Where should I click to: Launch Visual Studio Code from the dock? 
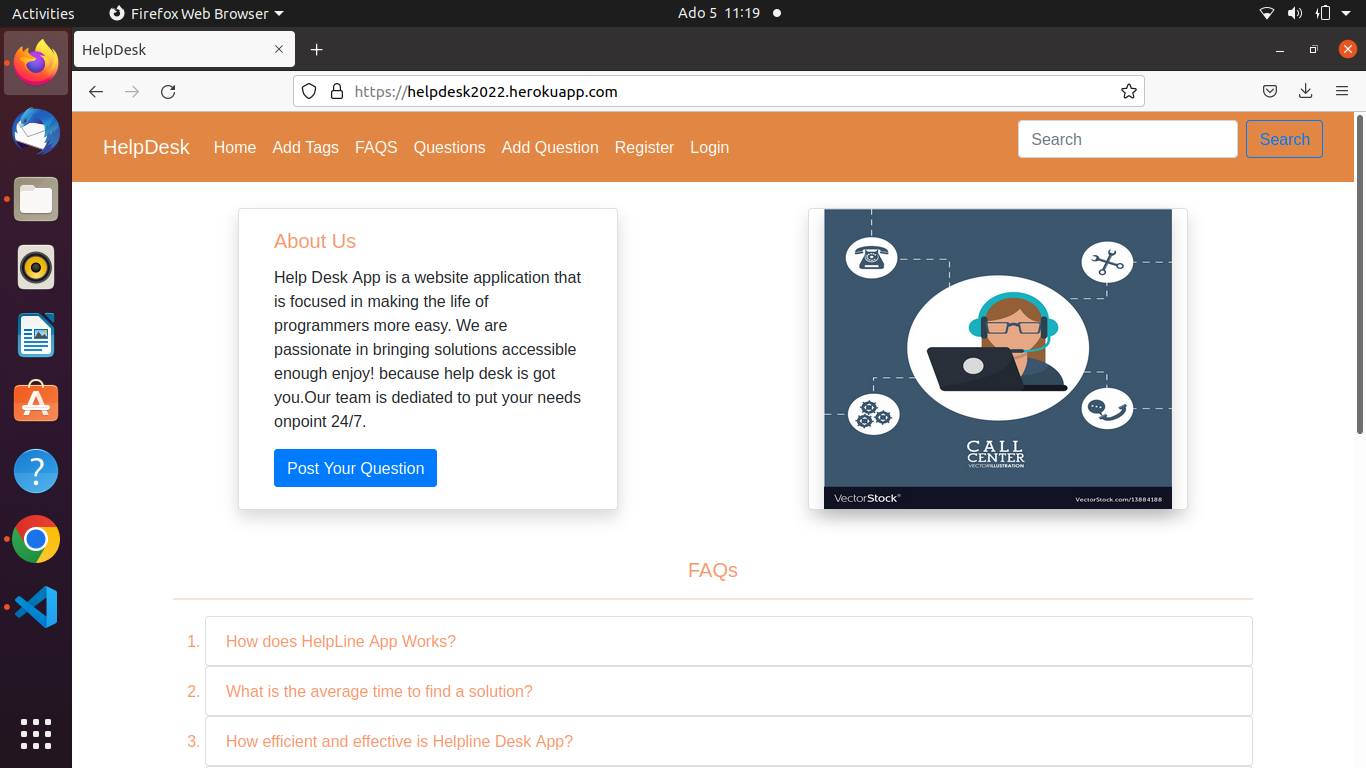(36, 607)
